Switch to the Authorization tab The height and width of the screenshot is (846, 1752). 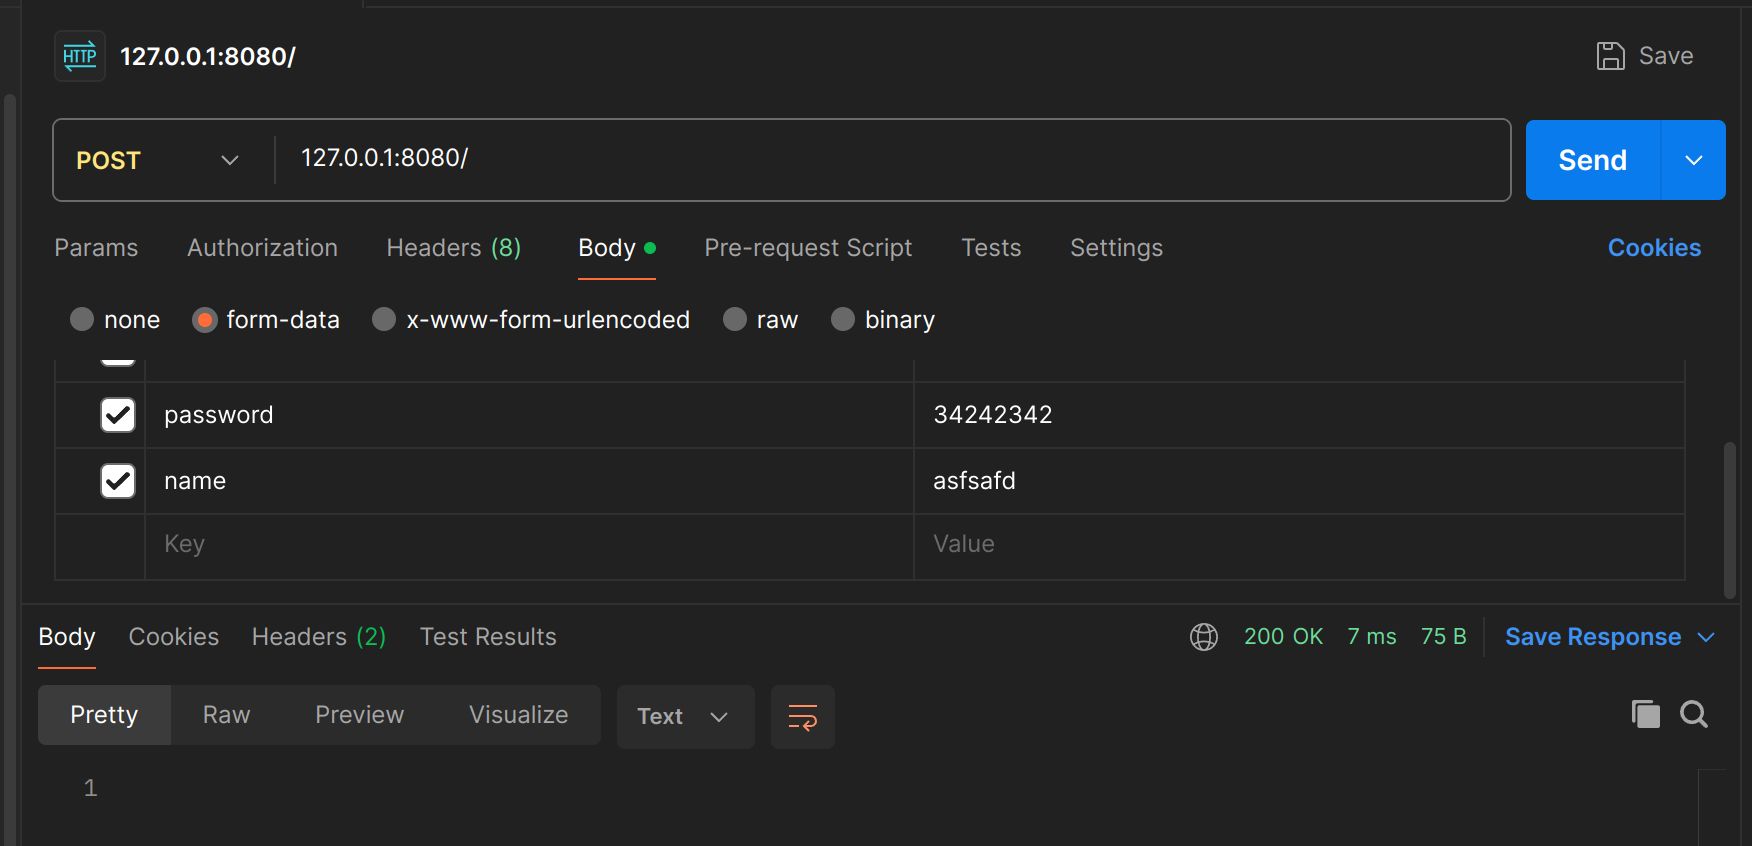[x=262, y=248]
